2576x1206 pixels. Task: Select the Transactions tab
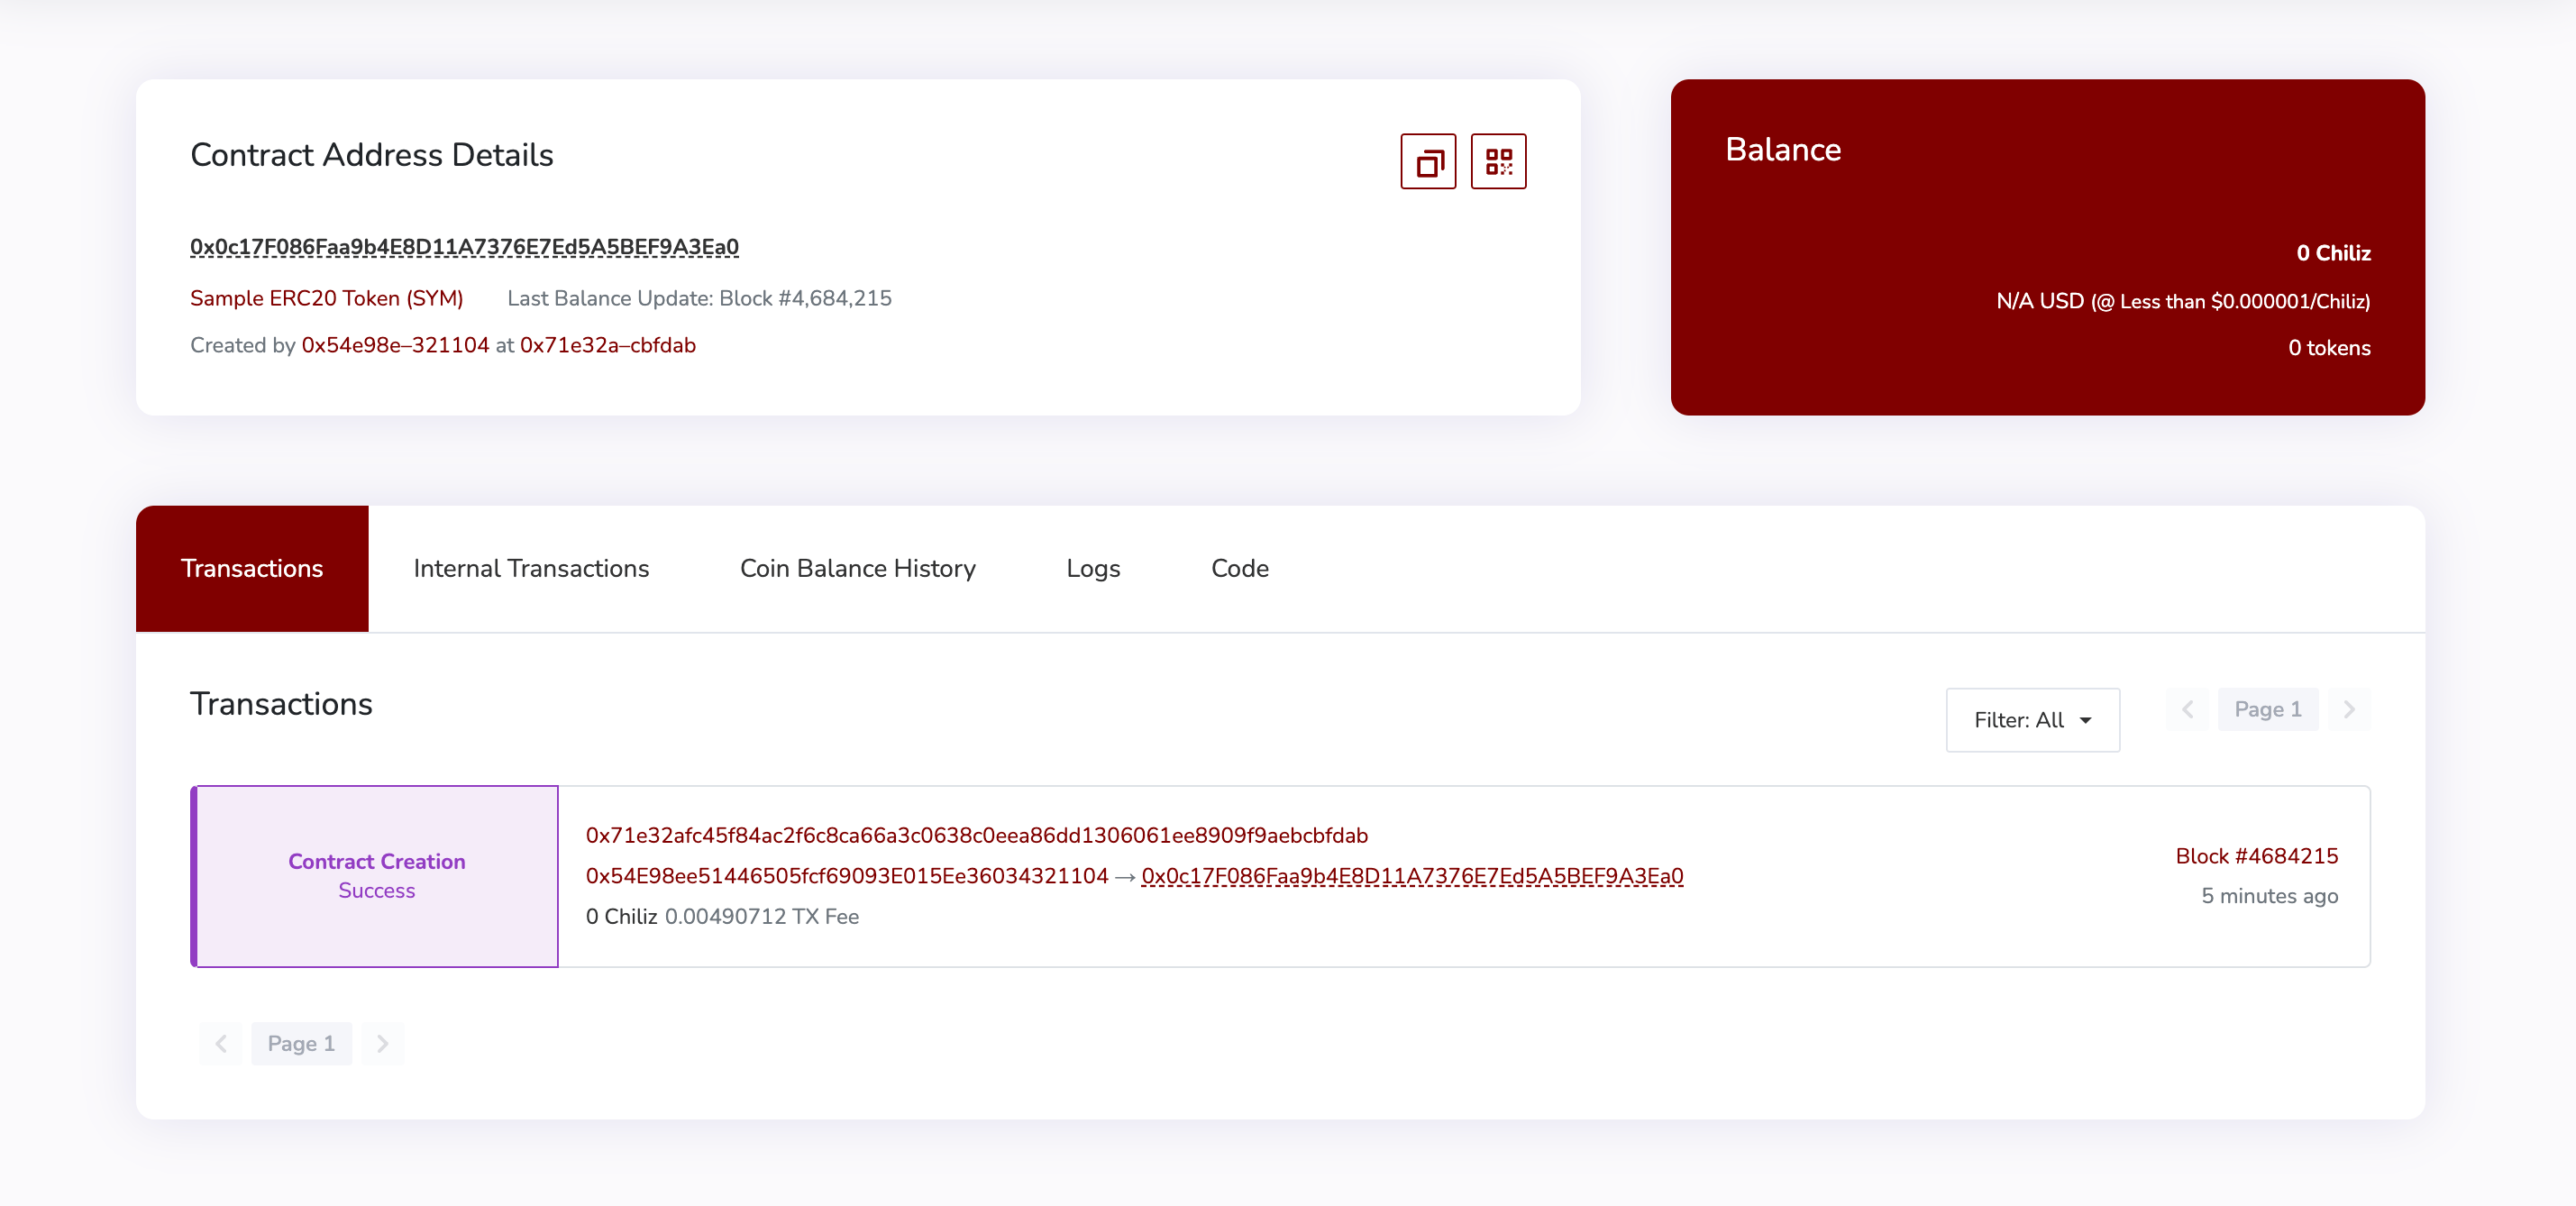[x=252, y=568]
